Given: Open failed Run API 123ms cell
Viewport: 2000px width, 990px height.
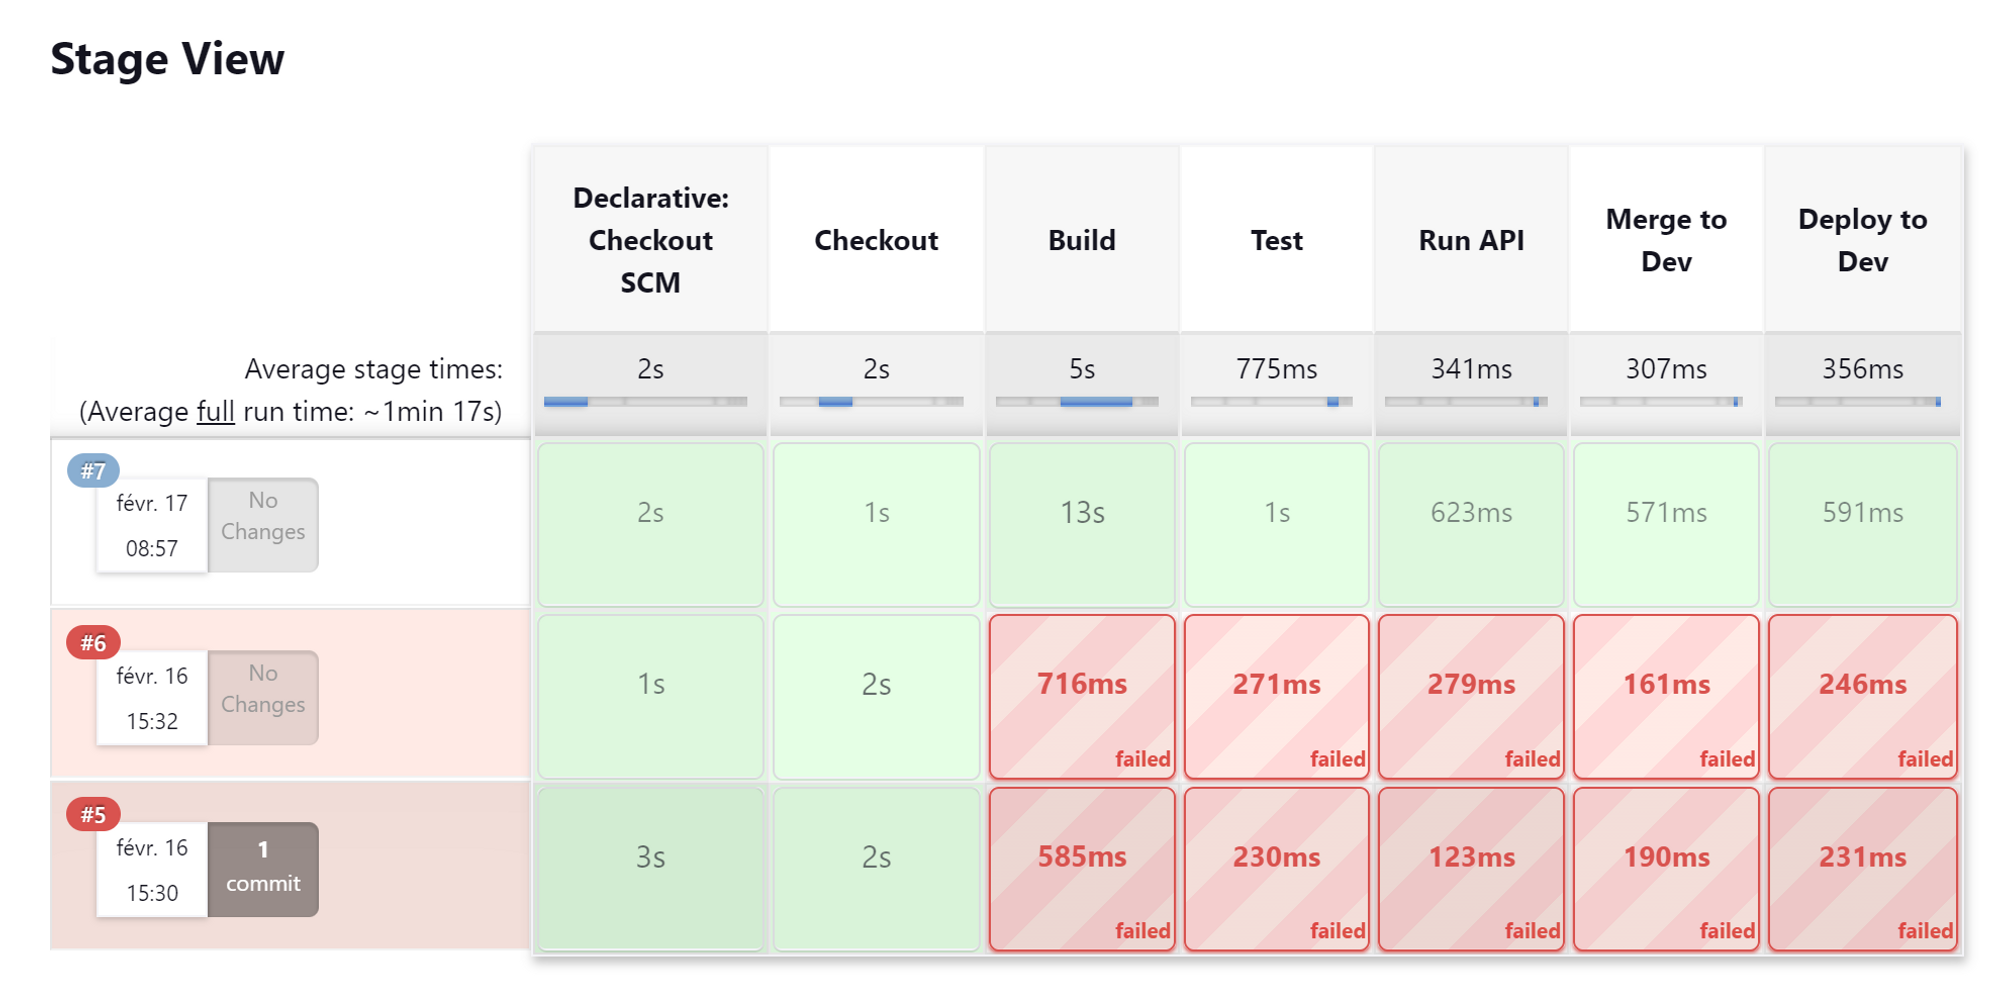Looking at the screenshot, I should point(1471,869).
